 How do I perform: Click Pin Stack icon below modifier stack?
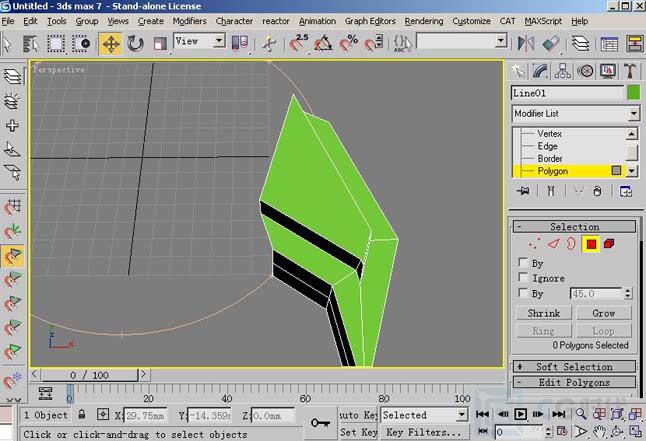coord(523,191)
